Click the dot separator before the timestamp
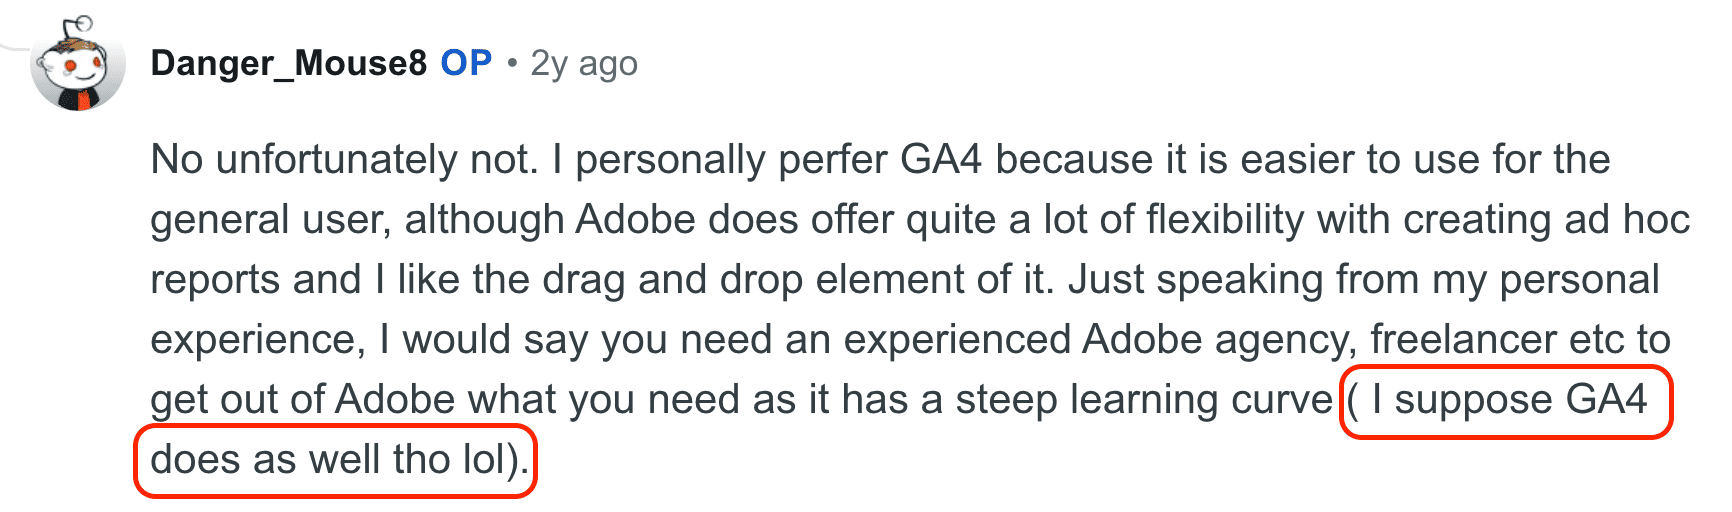Viewport: 1732px width, 512px height. (x=512, y=63)
